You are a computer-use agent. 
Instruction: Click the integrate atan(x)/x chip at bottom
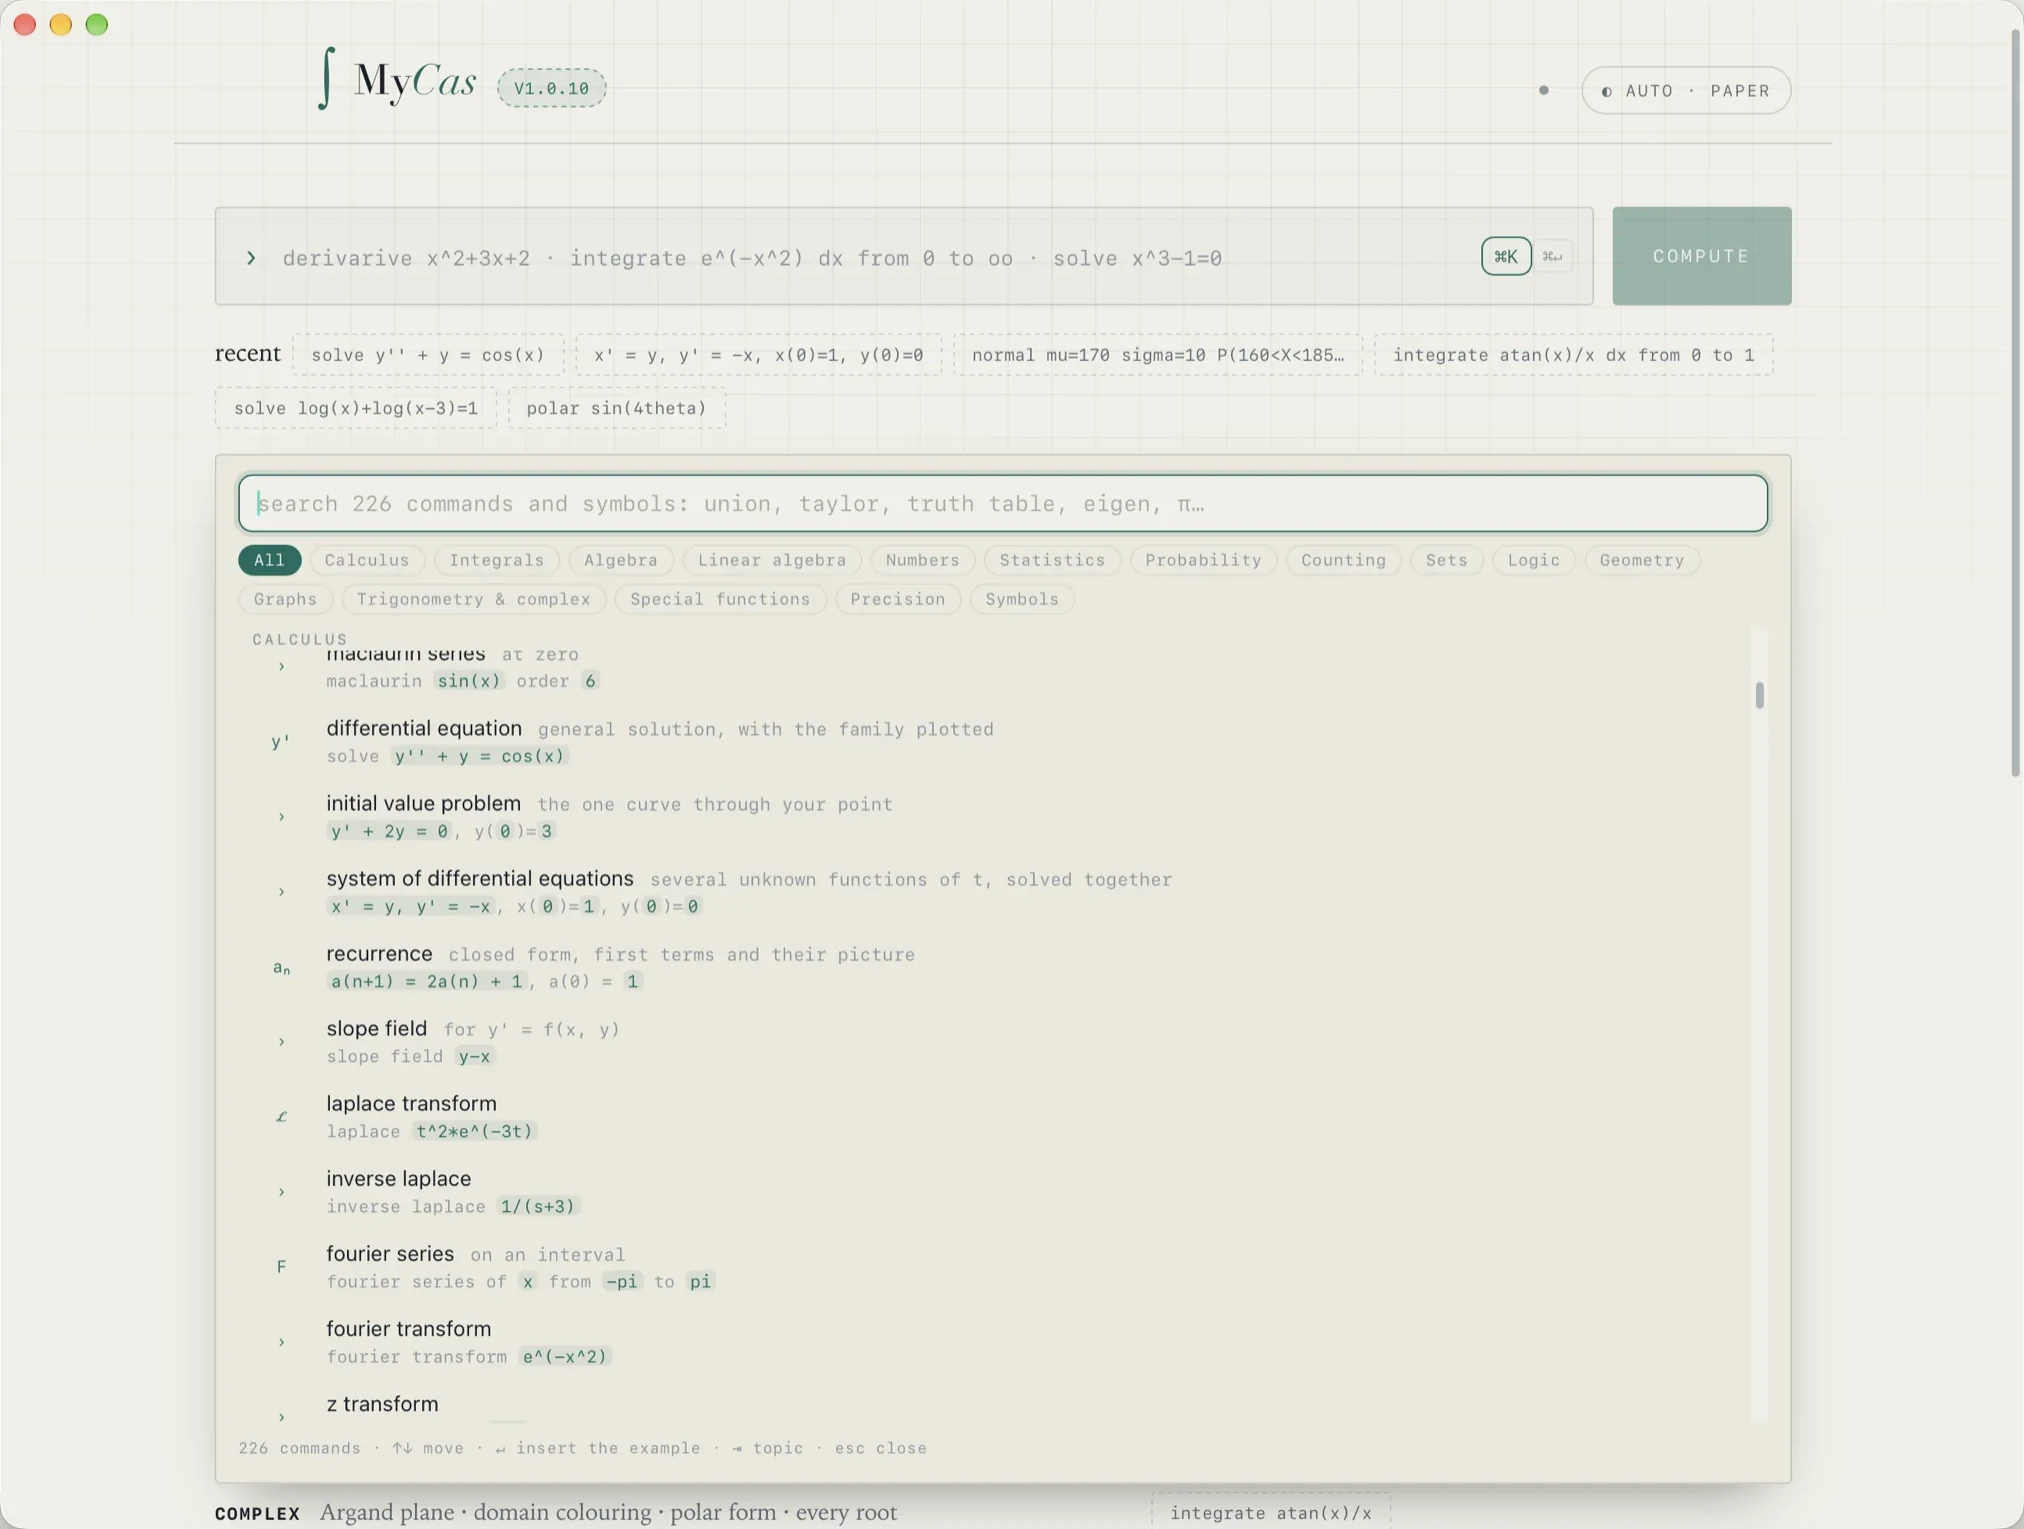[x=1270, y=1512]
